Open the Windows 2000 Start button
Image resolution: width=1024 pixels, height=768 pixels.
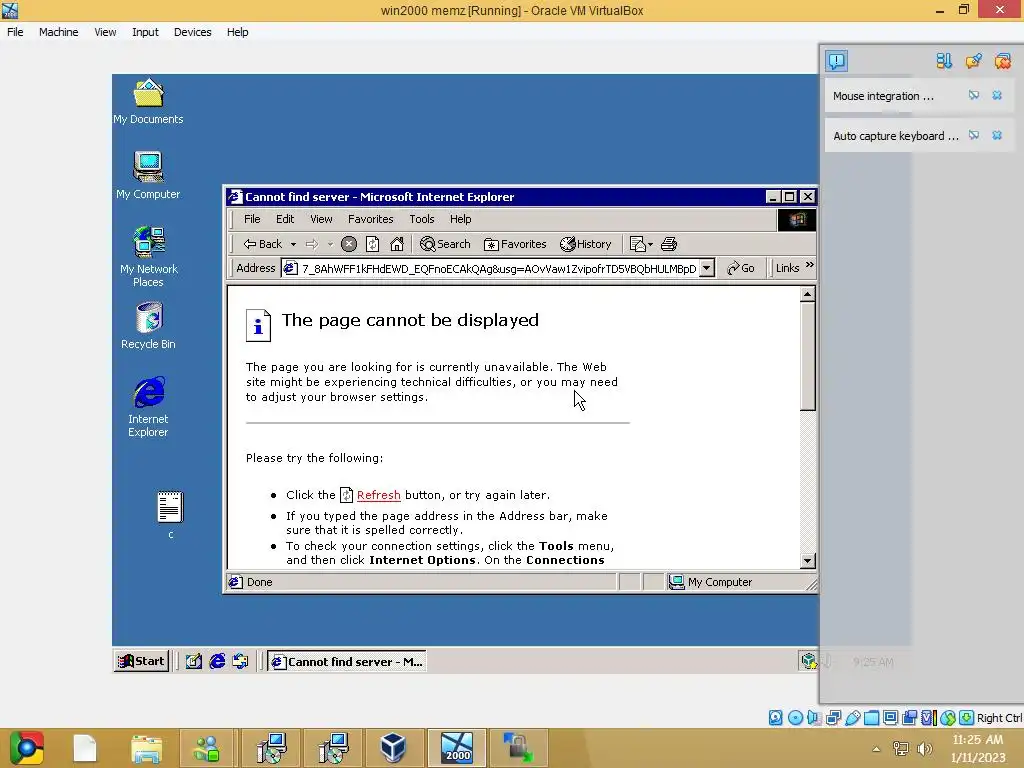(x=141, y=661)
